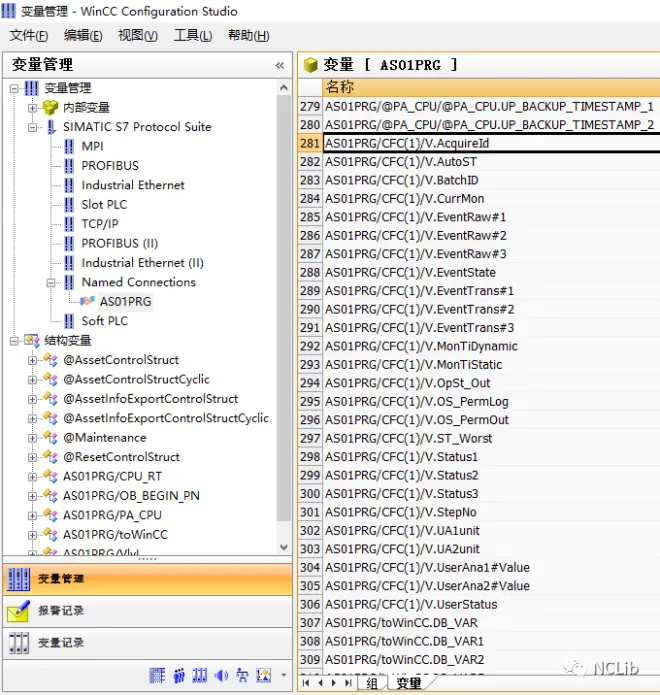Viewport: 660px width, 695px height.
Task: Expand the 内部变量 tree node
Action: tap(32, 108)
